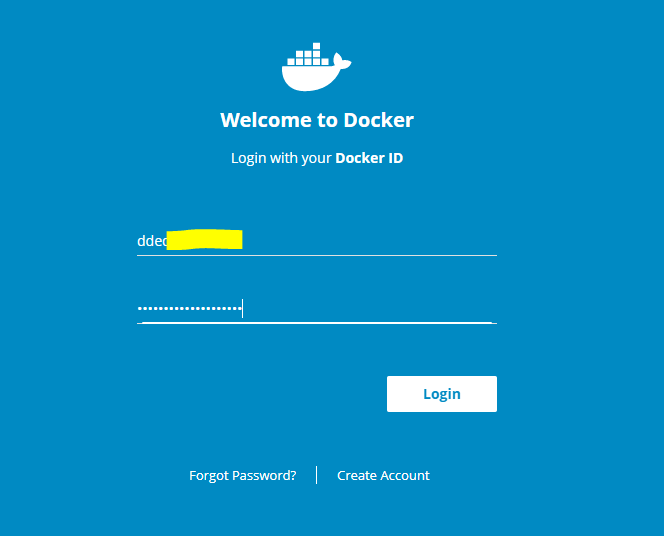The height and width of the screenshot is (536, 664).
Task: Click empty space right of password dots
Action: click(x=370, y=308)
